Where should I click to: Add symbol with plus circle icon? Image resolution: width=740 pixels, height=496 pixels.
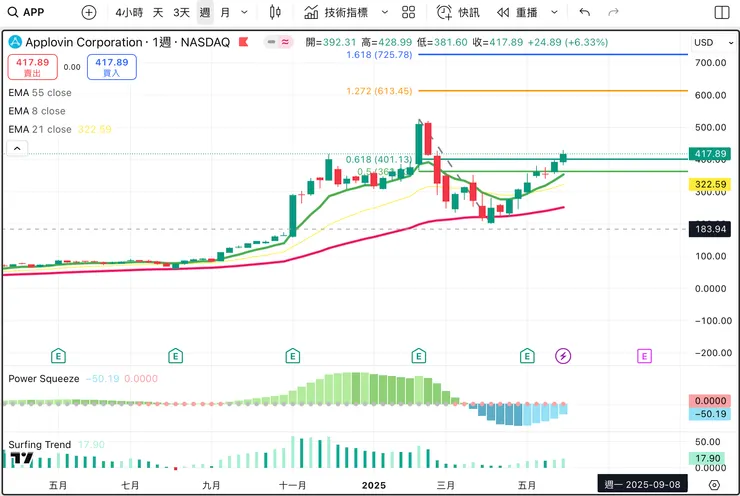pyautogui.click(x=89, y=12)
